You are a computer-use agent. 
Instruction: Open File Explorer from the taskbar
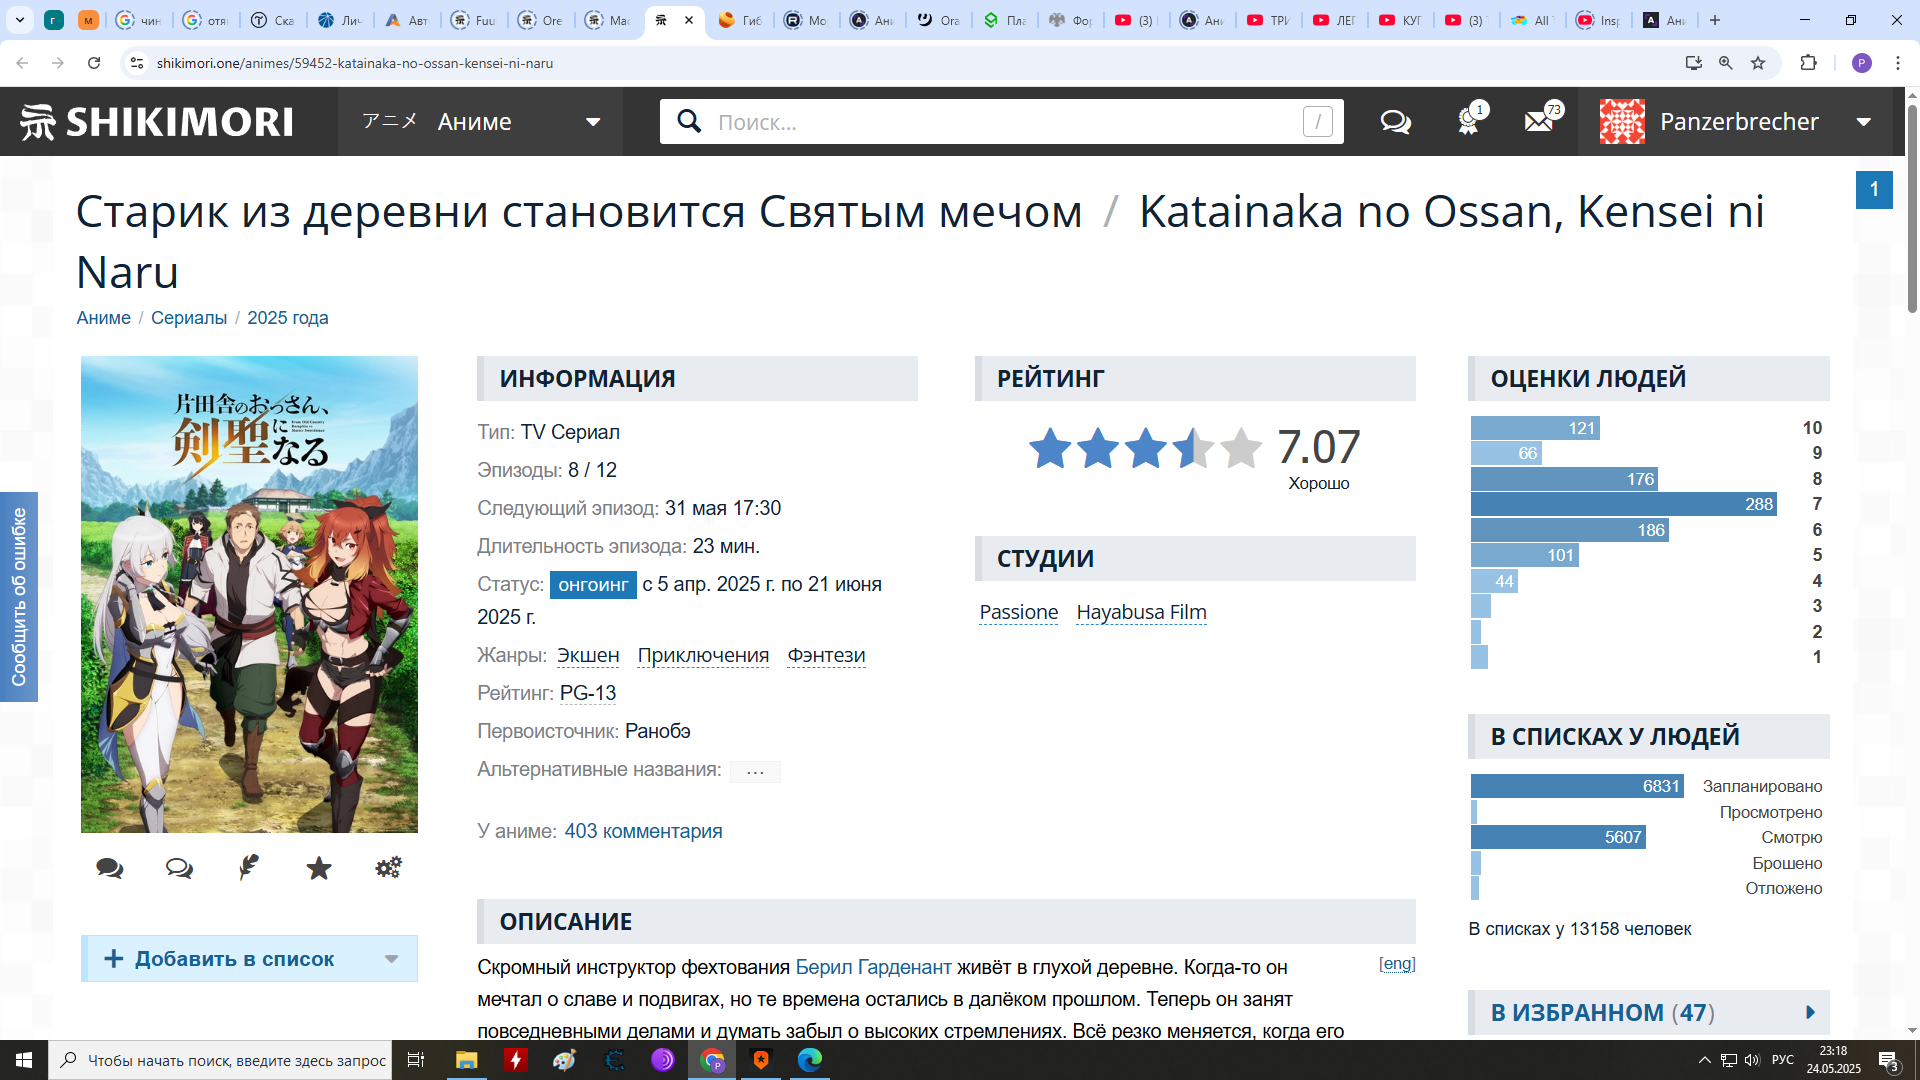point(467,1060)
